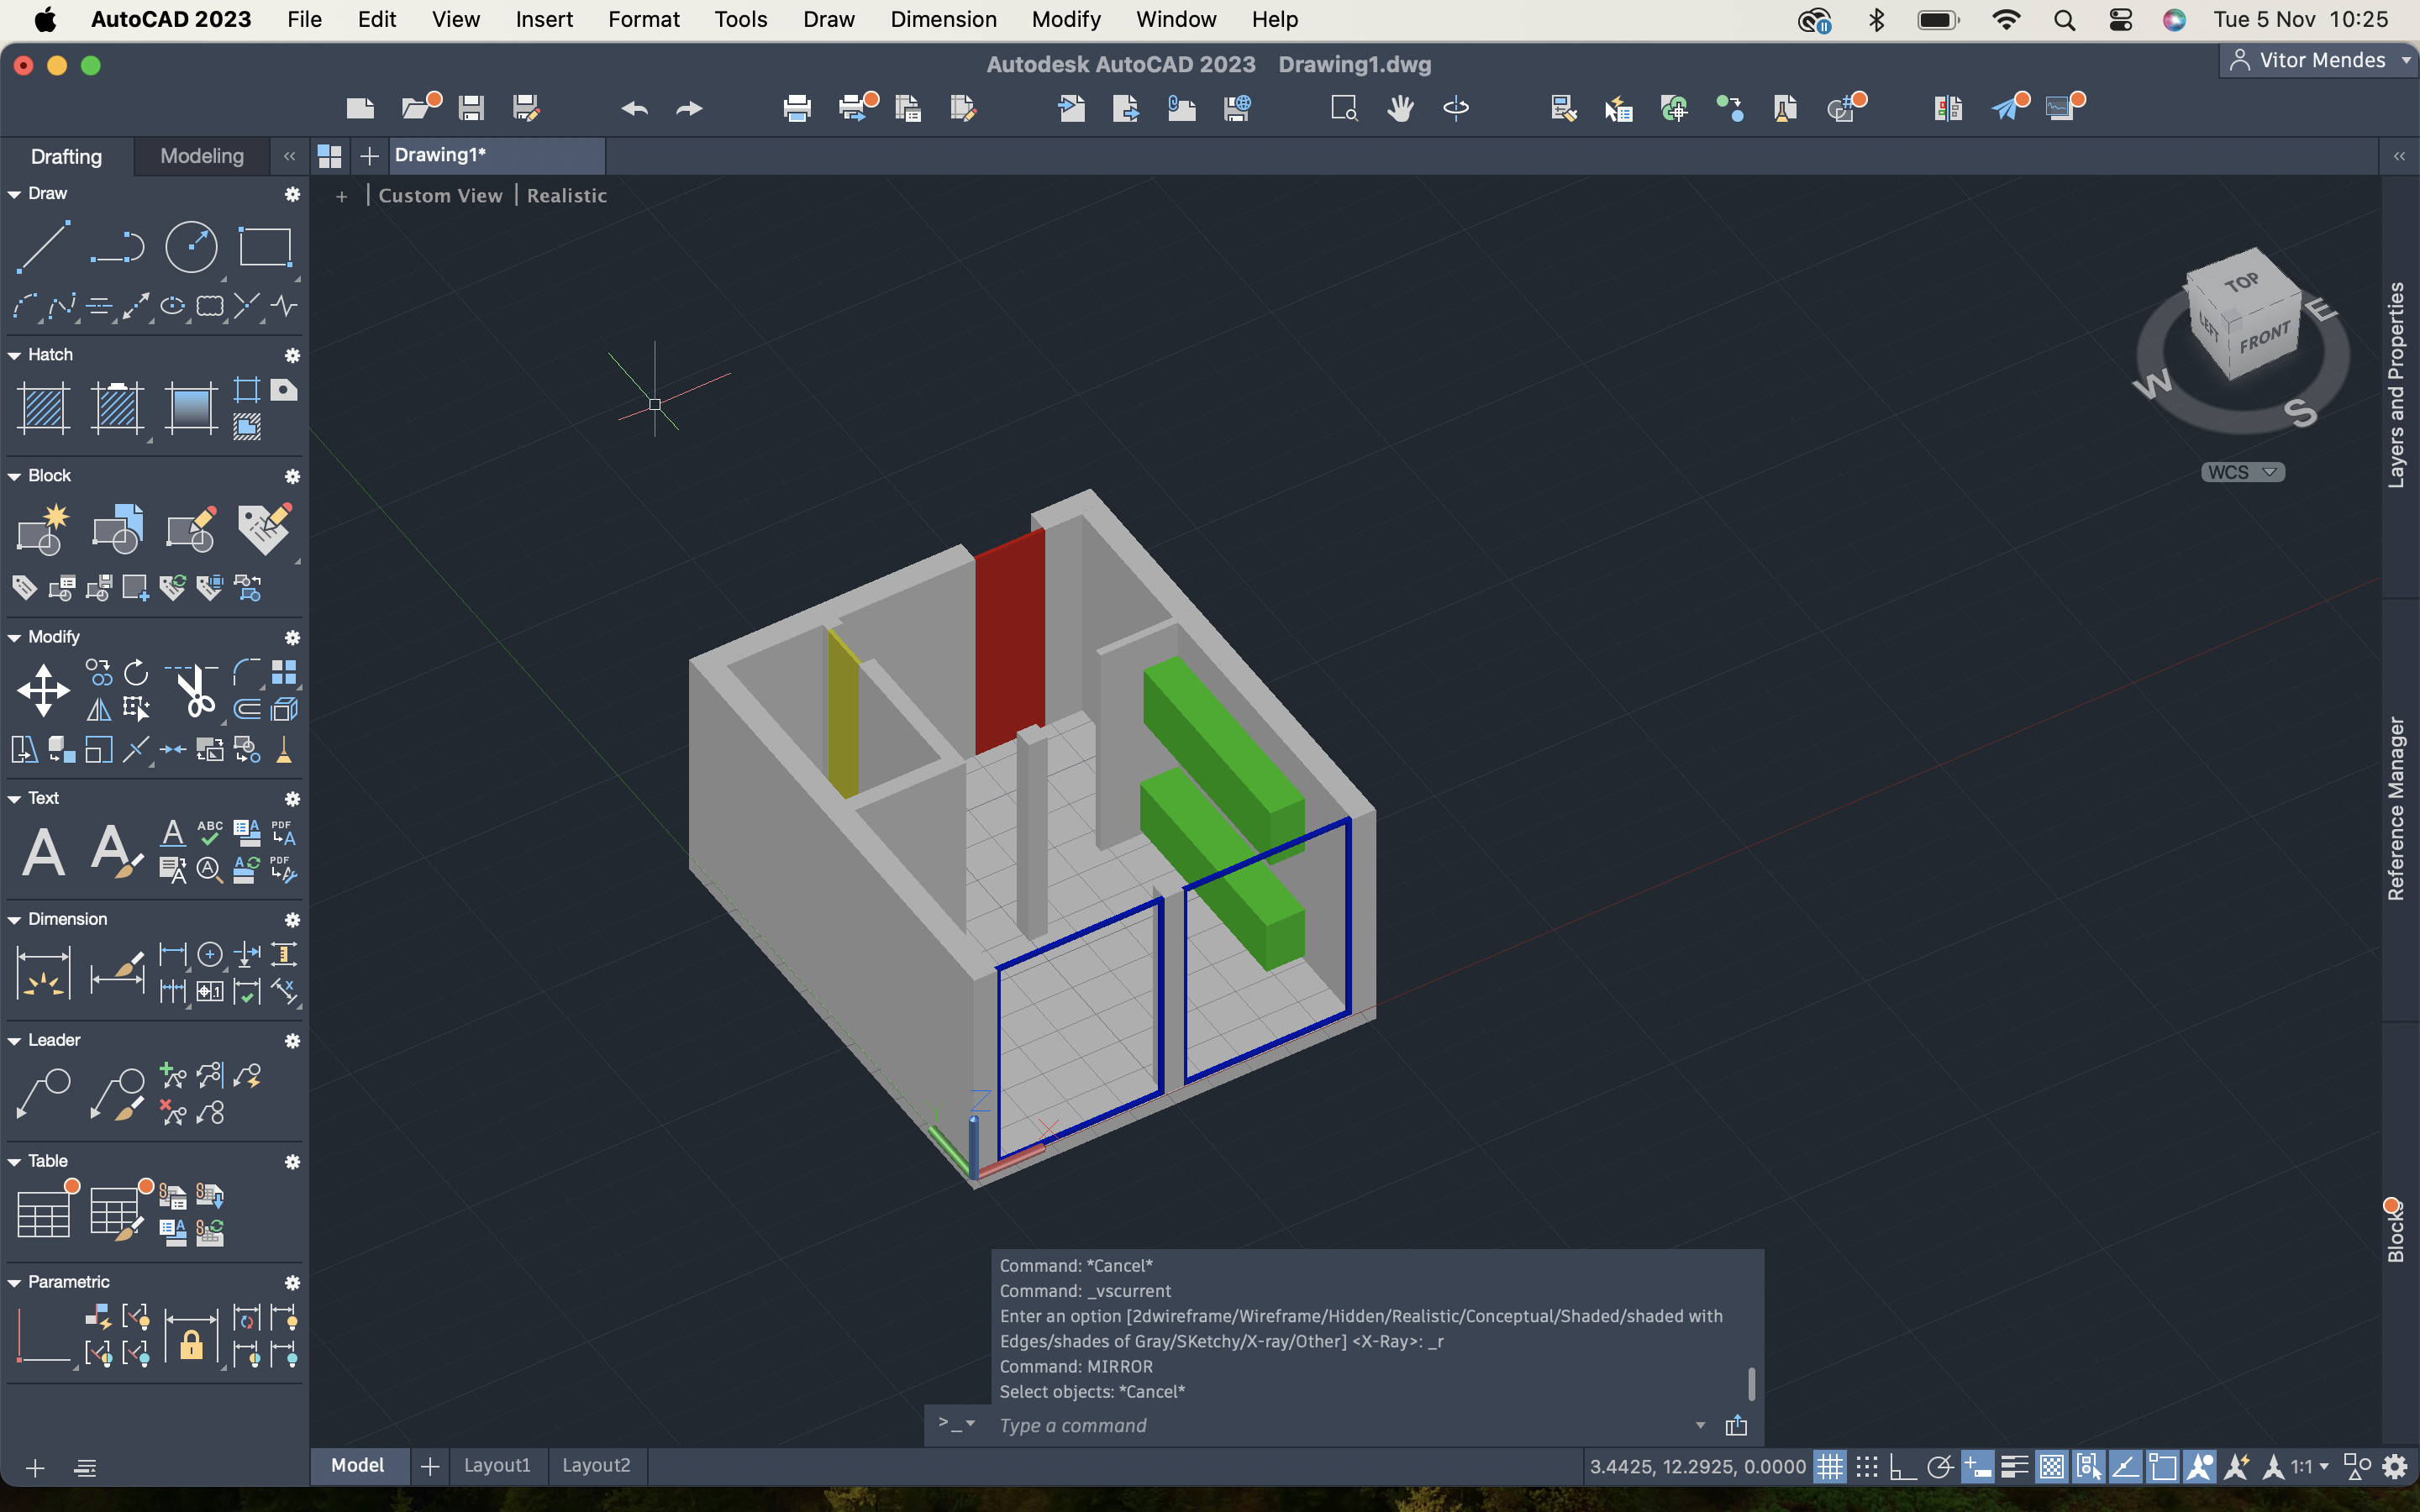Click the Purge broom icon
2420x1512 pixels.
pos(284,749)
